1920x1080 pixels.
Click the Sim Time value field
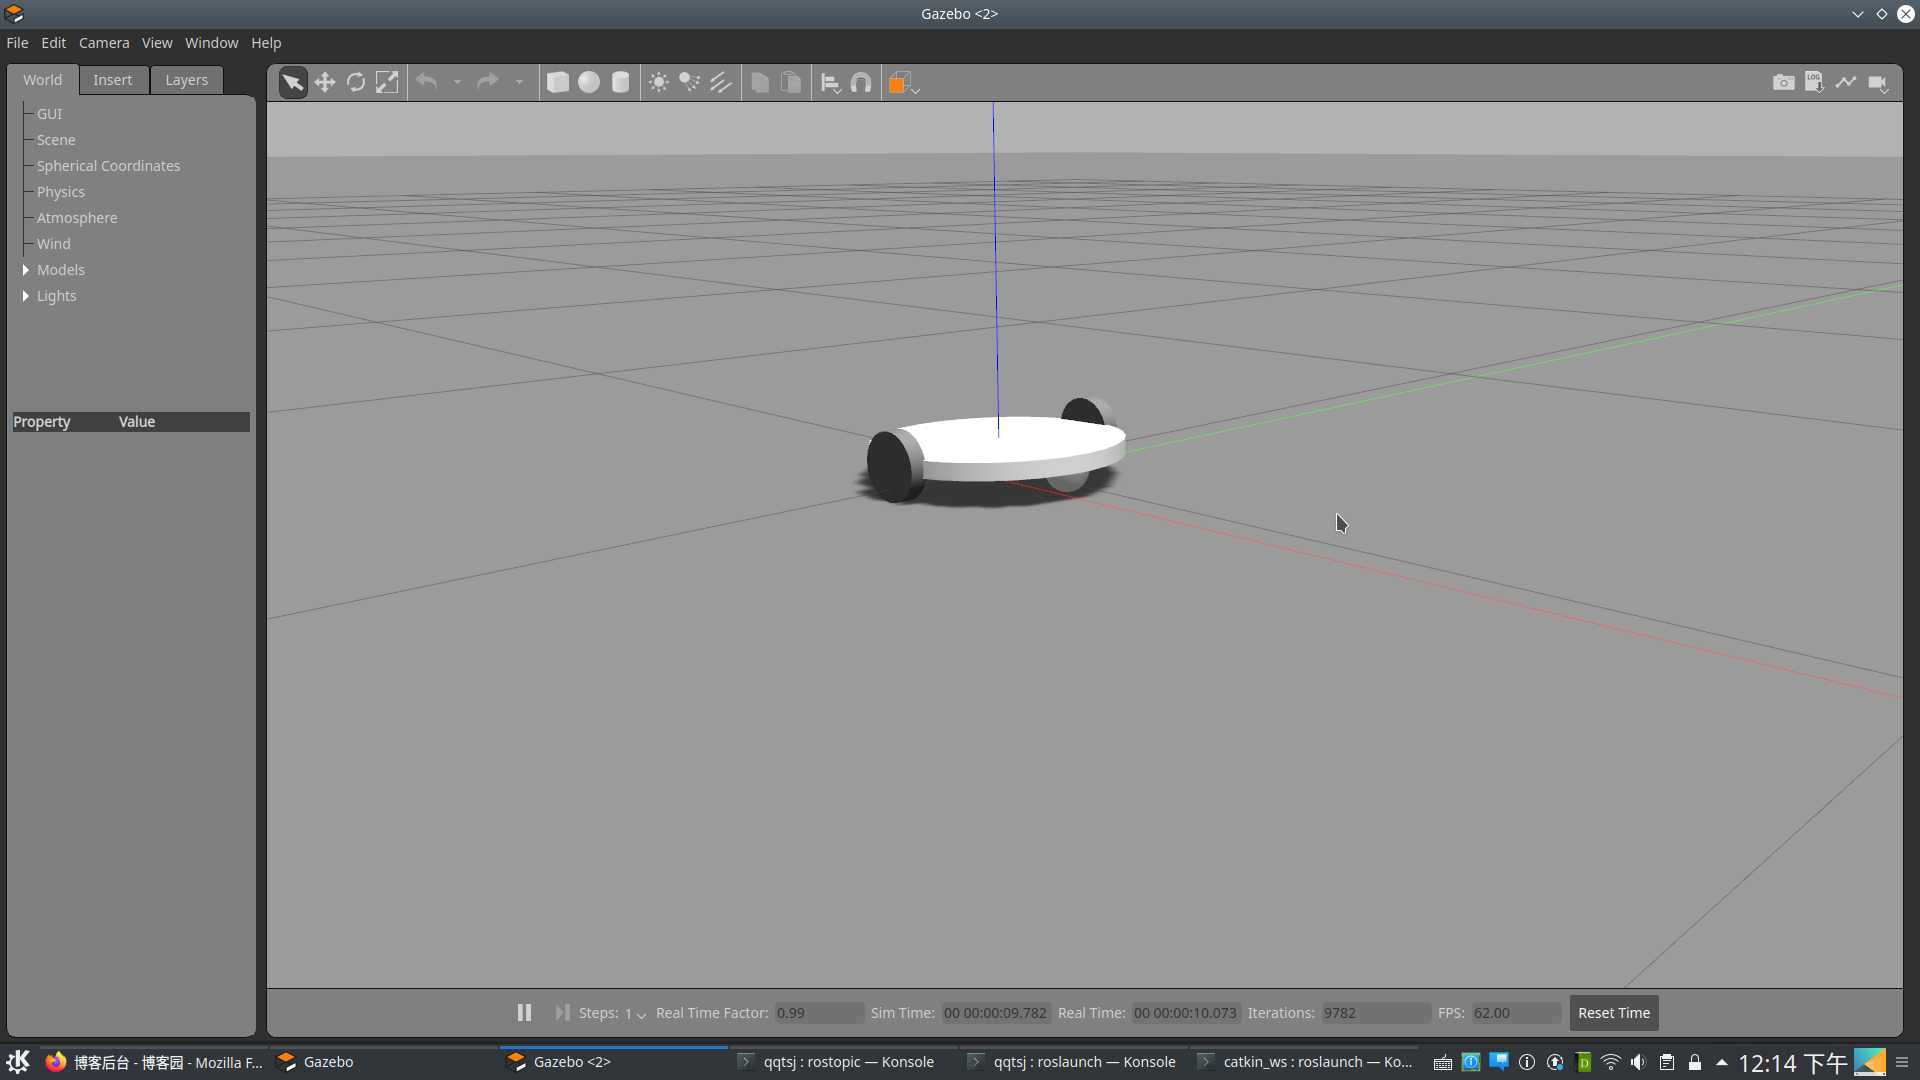(x=996, y=1013)
